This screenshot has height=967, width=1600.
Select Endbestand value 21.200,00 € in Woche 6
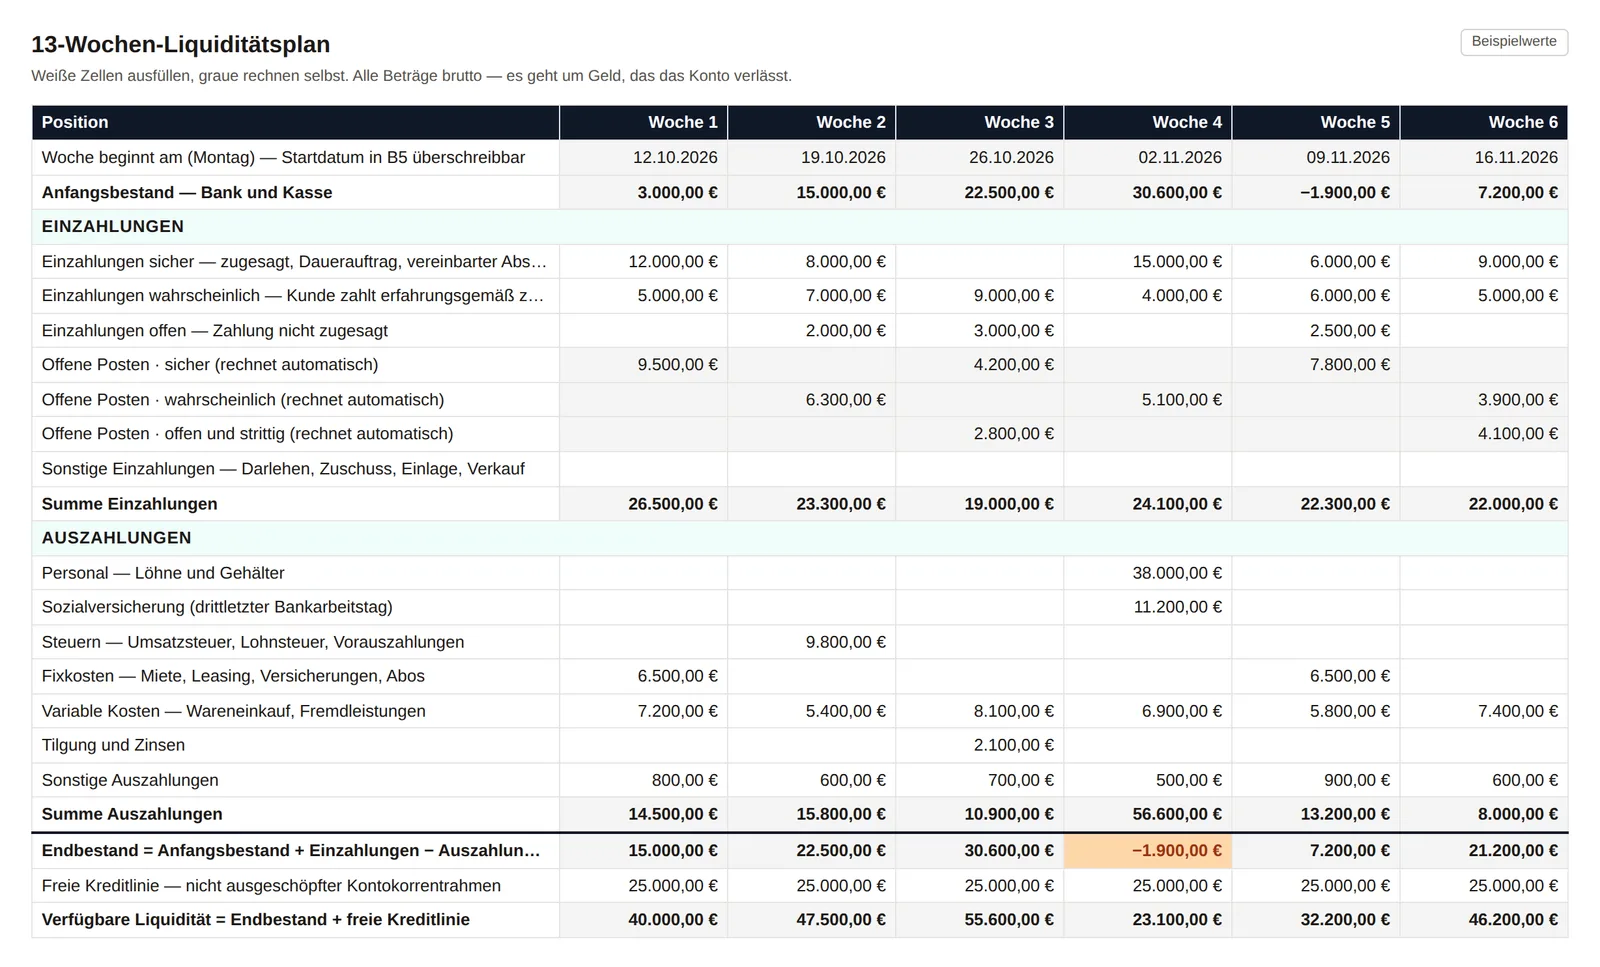[x=1483, y=851]
